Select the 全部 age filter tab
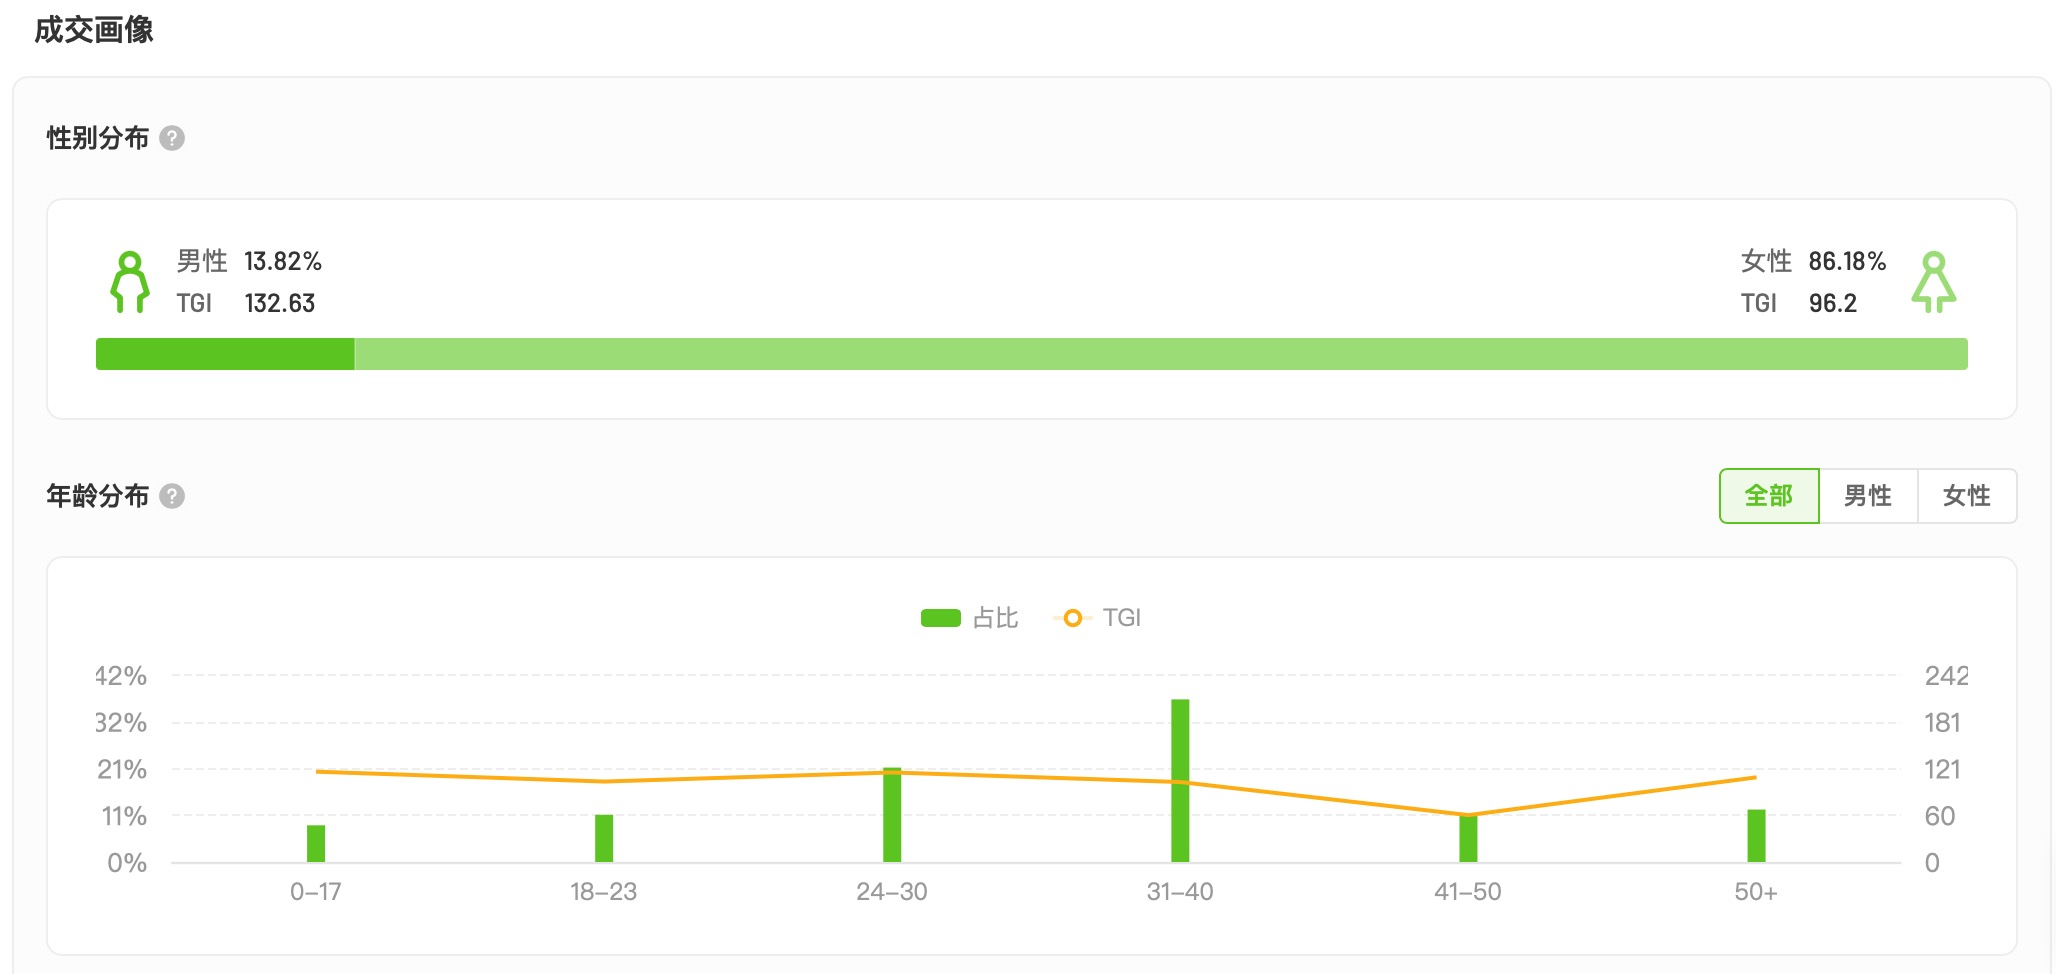Image resolution: width=2056 pixels, height=974 pixels. click(x=1768, y=496)
